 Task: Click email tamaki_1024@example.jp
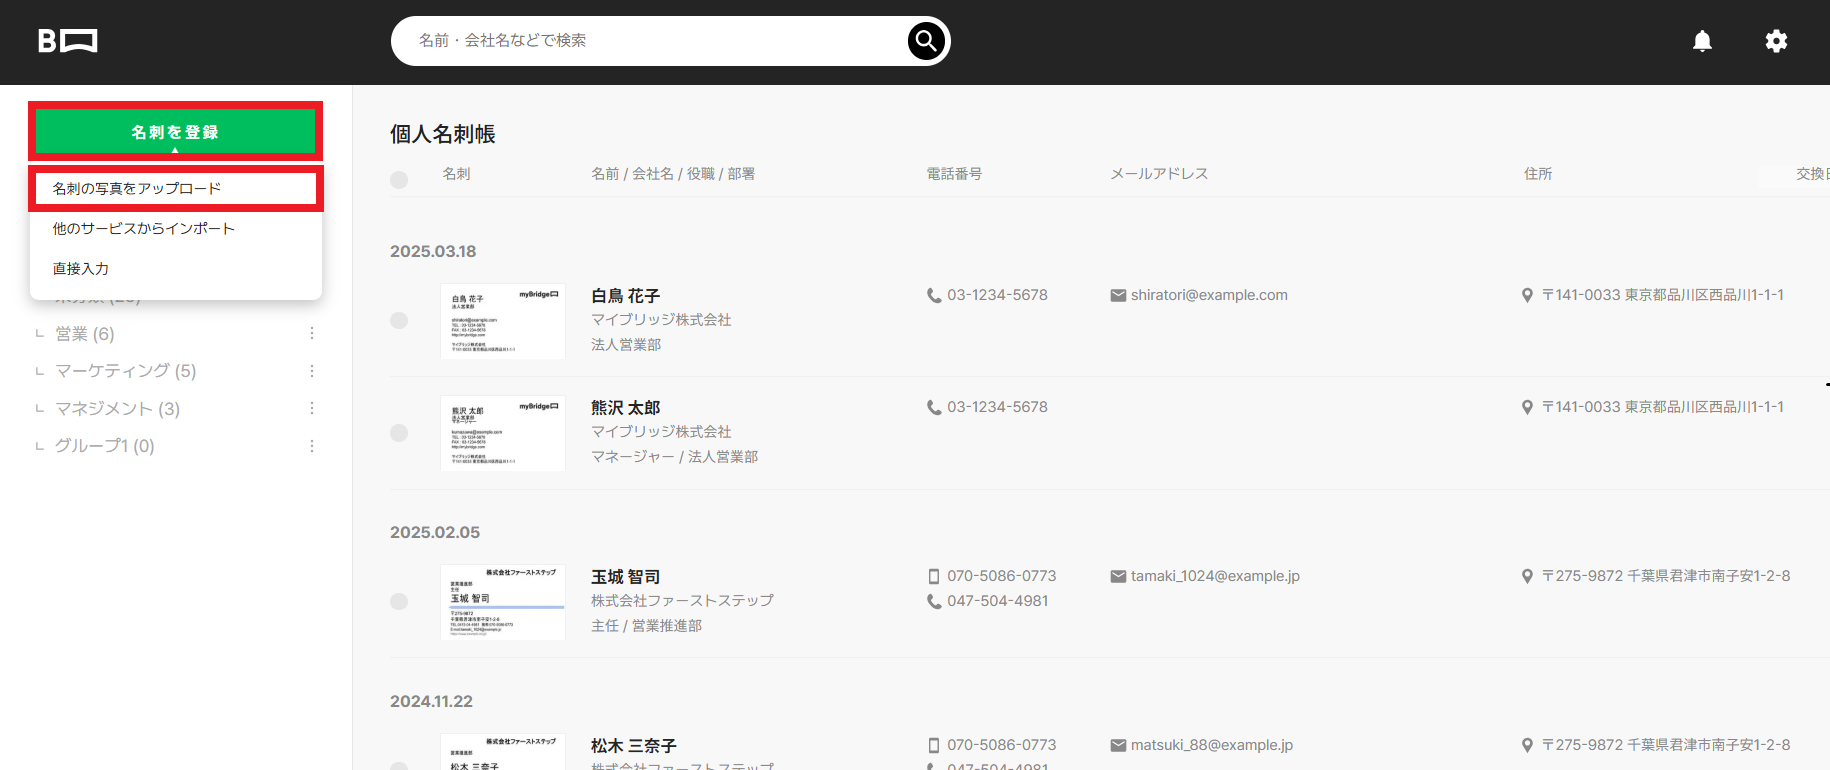pyautogui.click(x=1215, y=576)
